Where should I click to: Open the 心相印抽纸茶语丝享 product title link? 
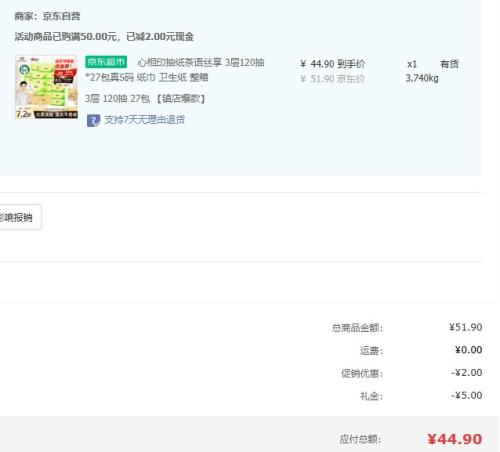pyautogui.click(x=175, y=70)
